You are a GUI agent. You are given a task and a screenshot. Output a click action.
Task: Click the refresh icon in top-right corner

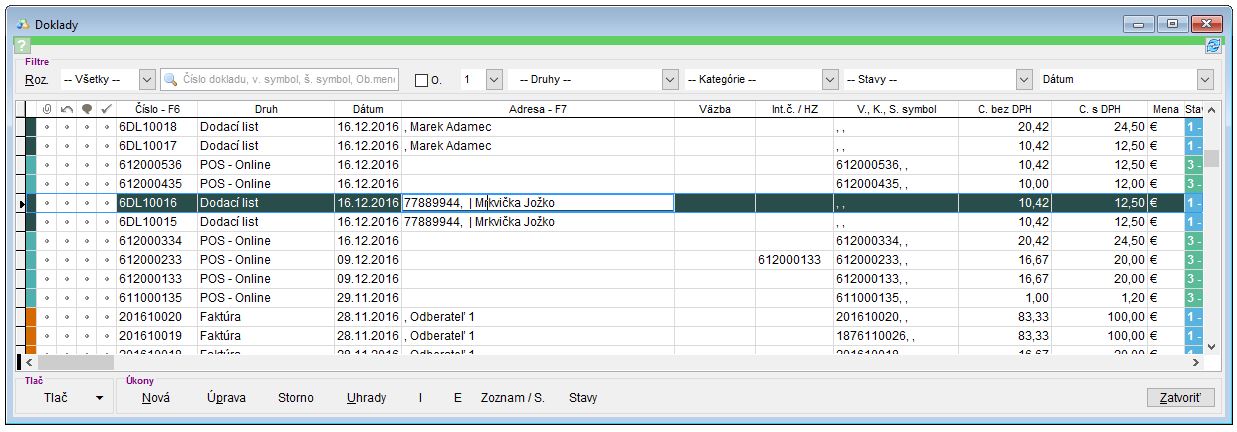tap(1213, 46)
